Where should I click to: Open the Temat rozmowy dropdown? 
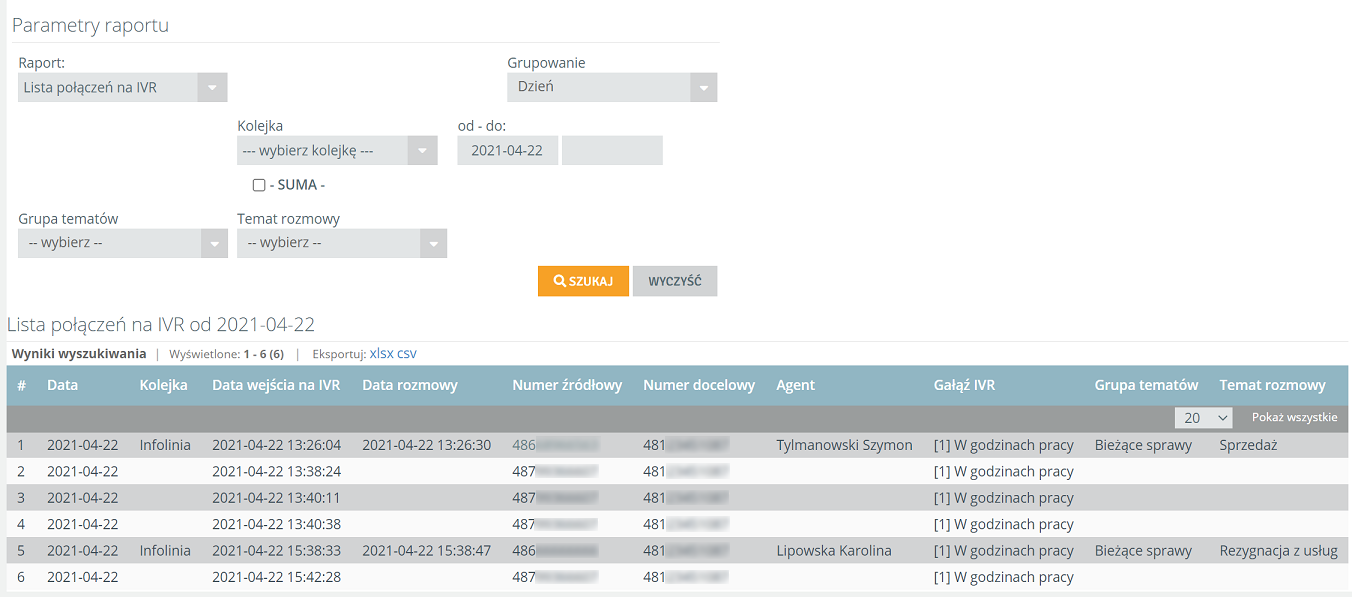point(342,243)
